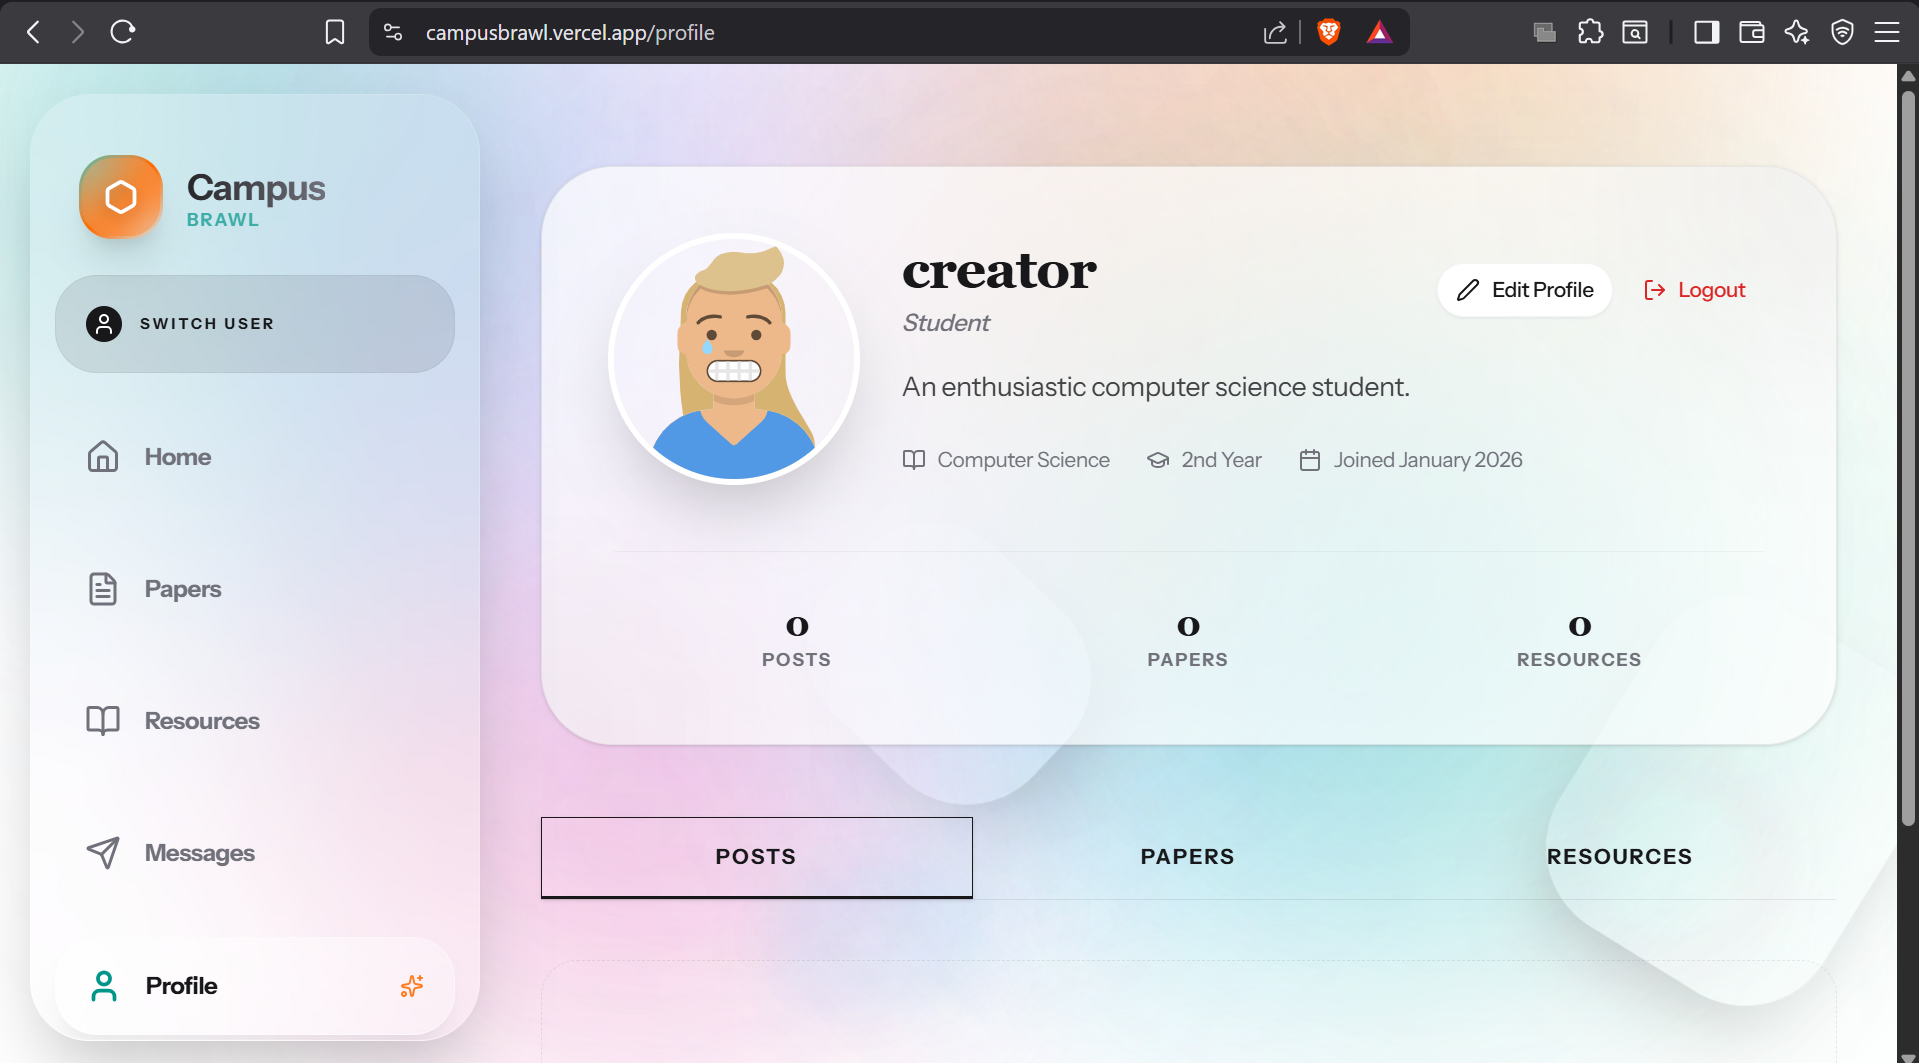Open the Home page from sidebar
The height and width of the screenshot is (1063, 1919).
click(x=255, y=457)
